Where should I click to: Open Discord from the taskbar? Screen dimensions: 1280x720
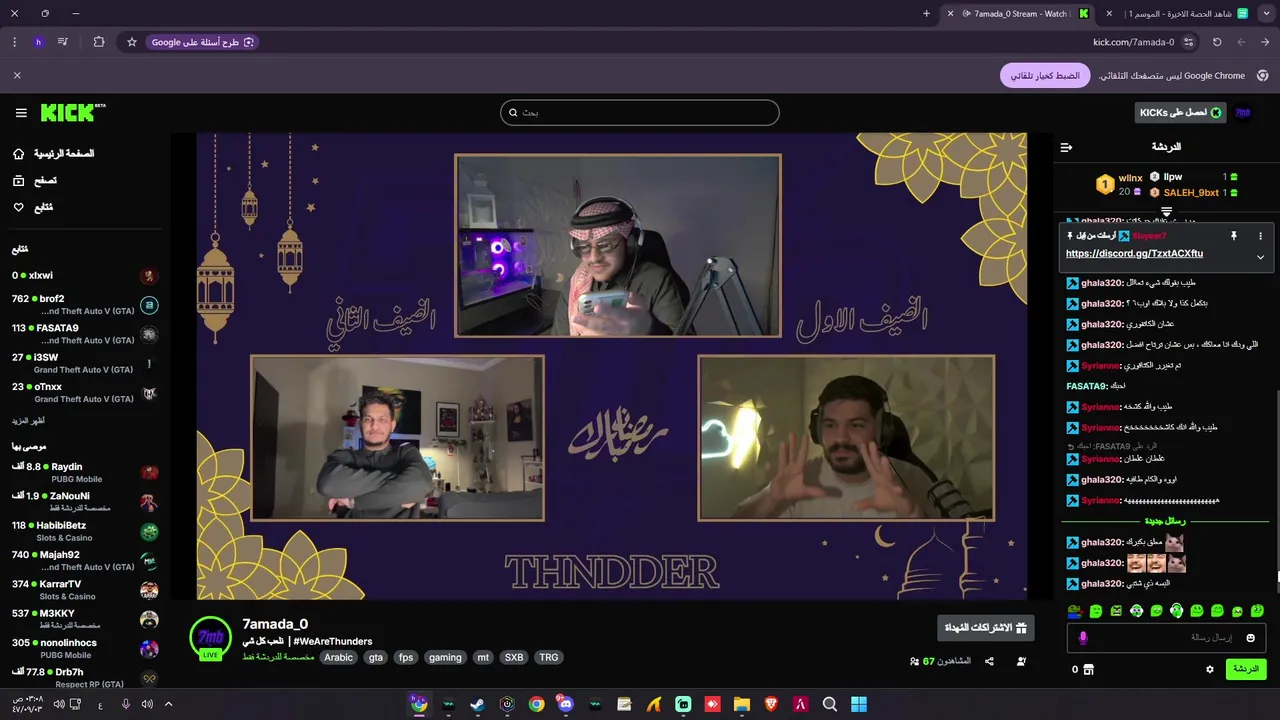point(566,704)
